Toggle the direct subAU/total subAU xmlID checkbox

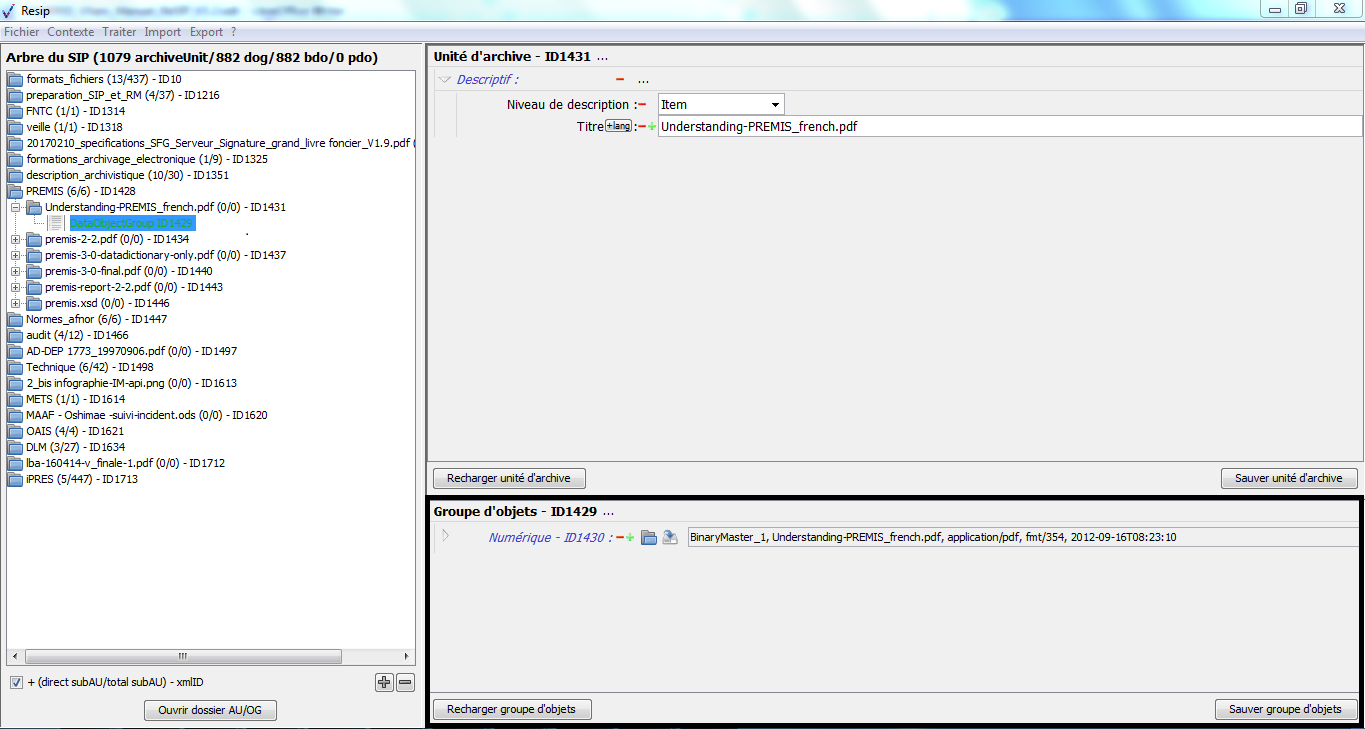[x=16, y=683]
